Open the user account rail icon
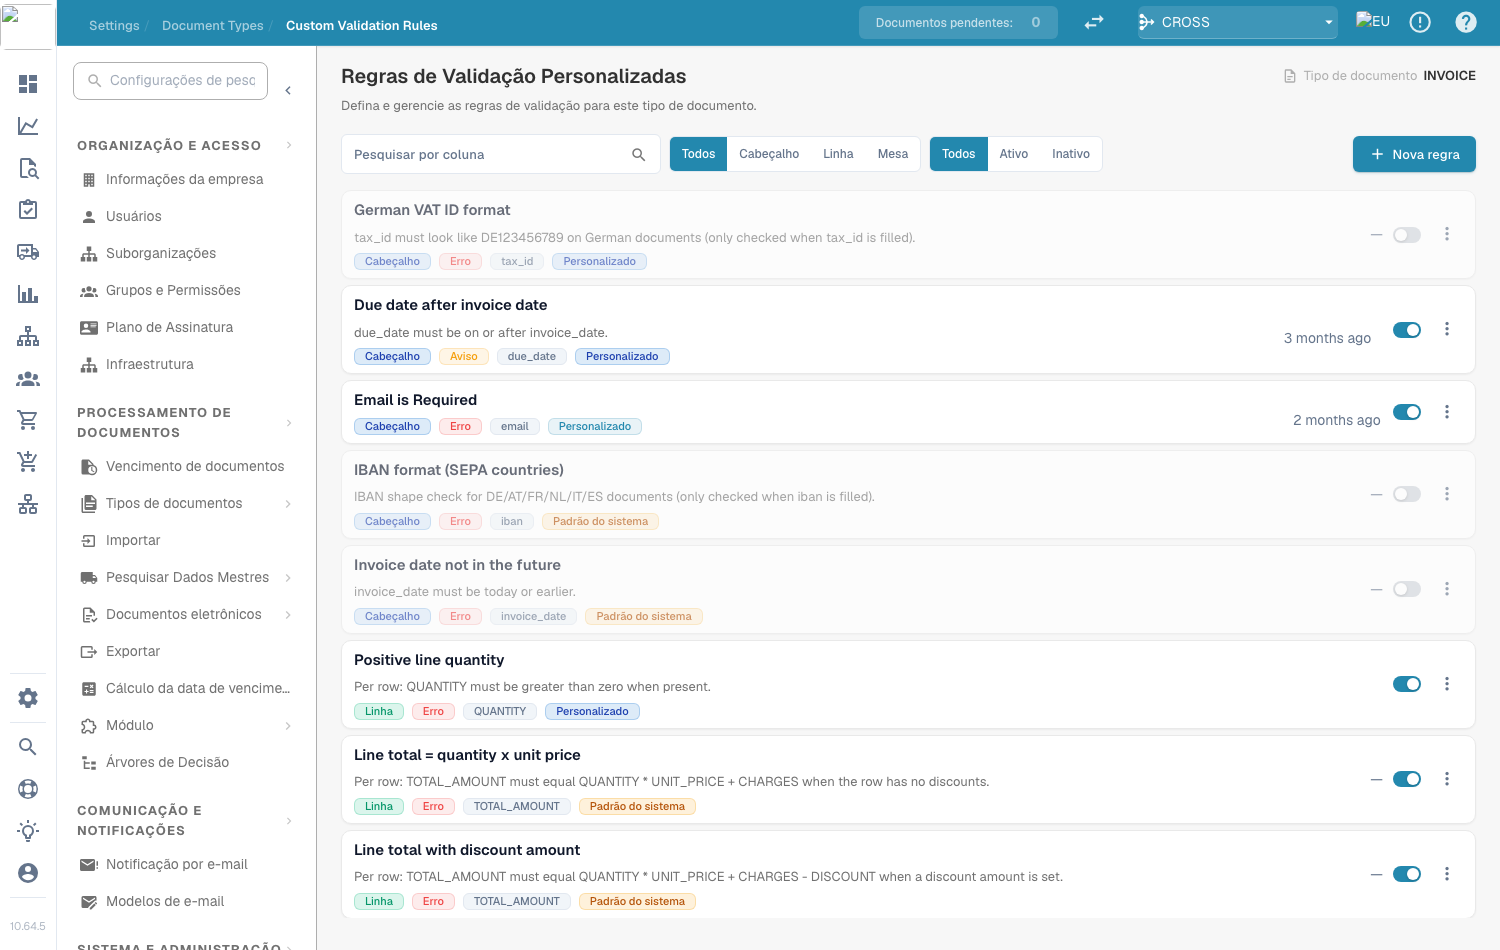 [28, 873]
